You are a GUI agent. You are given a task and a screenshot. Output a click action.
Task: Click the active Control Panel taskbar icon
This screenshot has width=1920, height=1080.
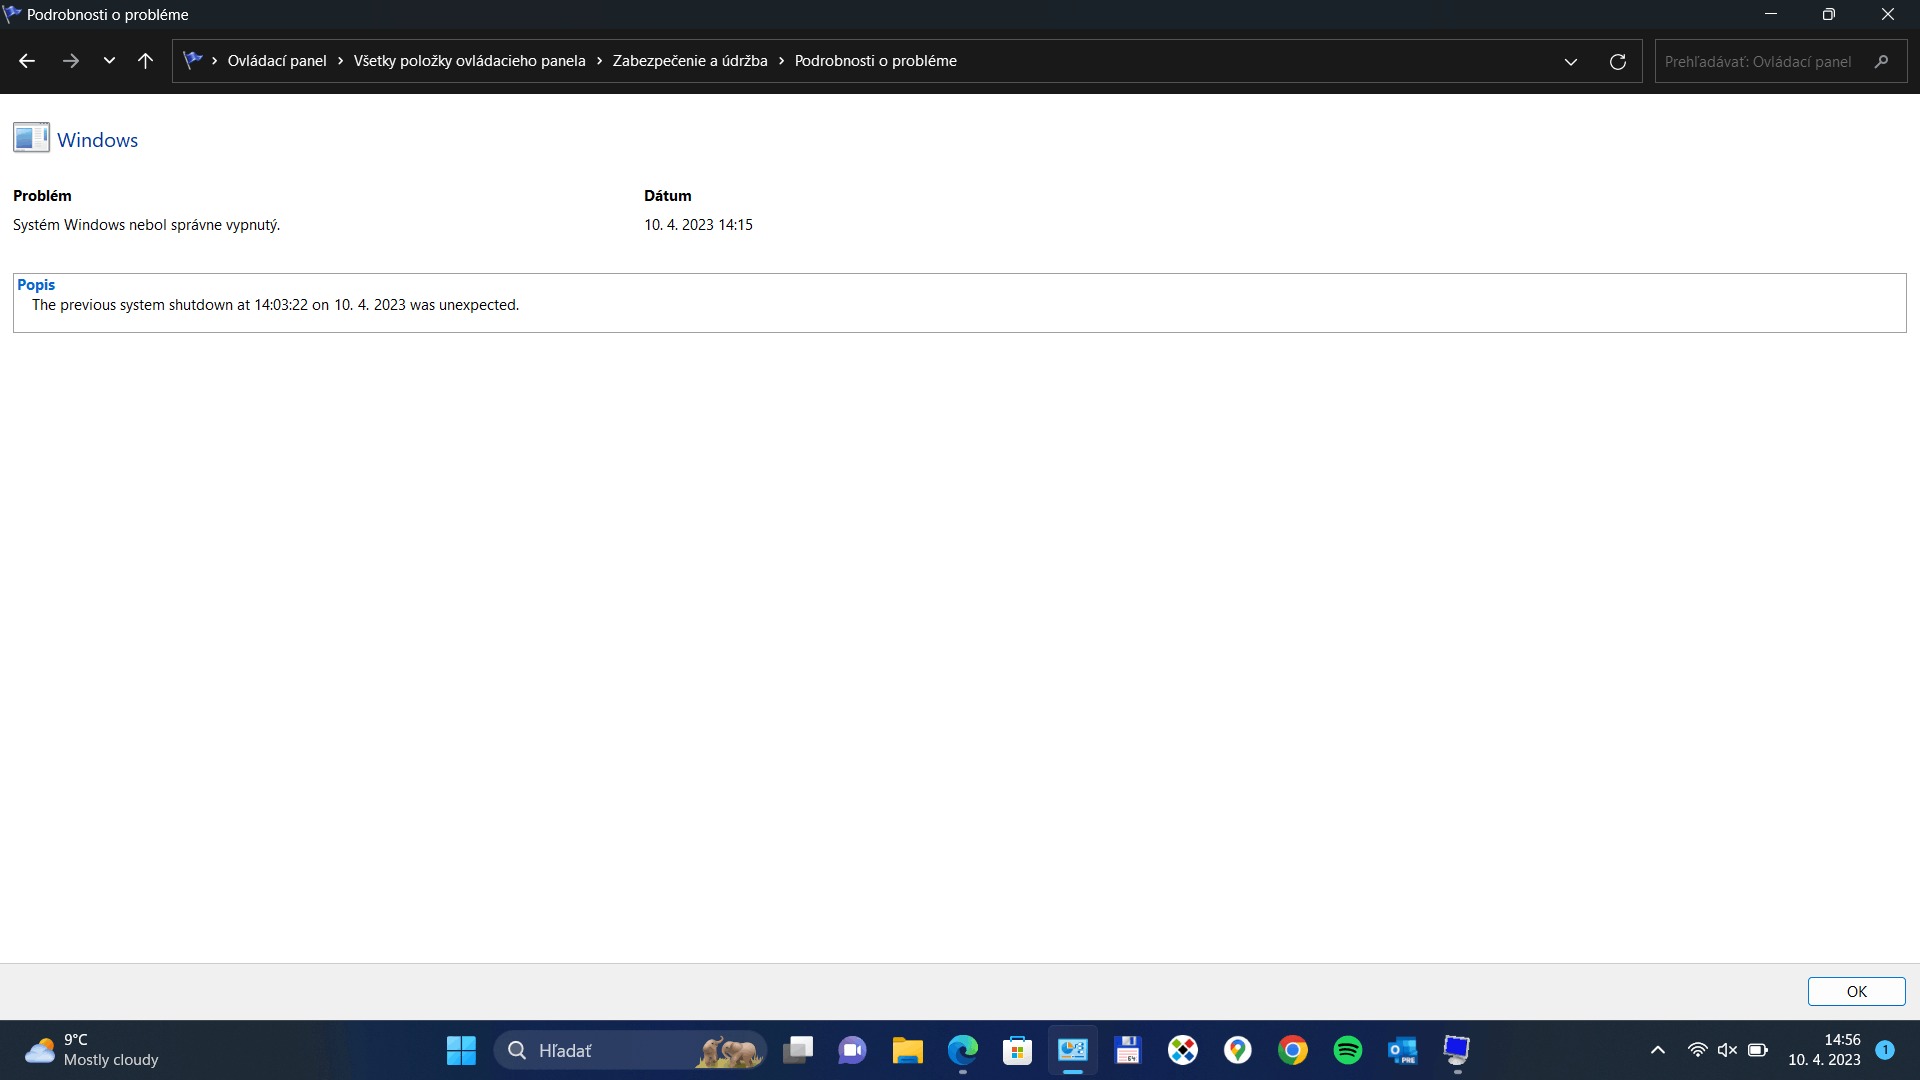1072,1050
